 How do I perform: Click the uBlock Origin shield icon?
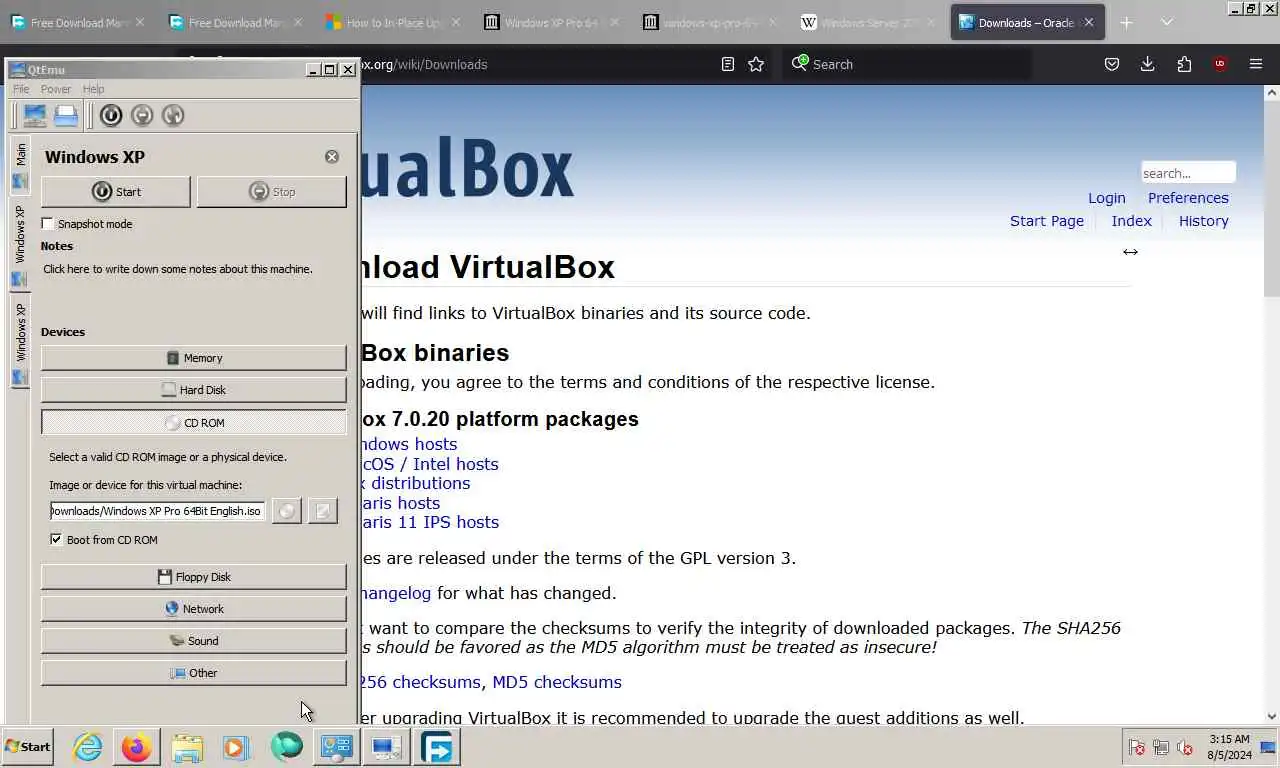(x=1220, y=64)
